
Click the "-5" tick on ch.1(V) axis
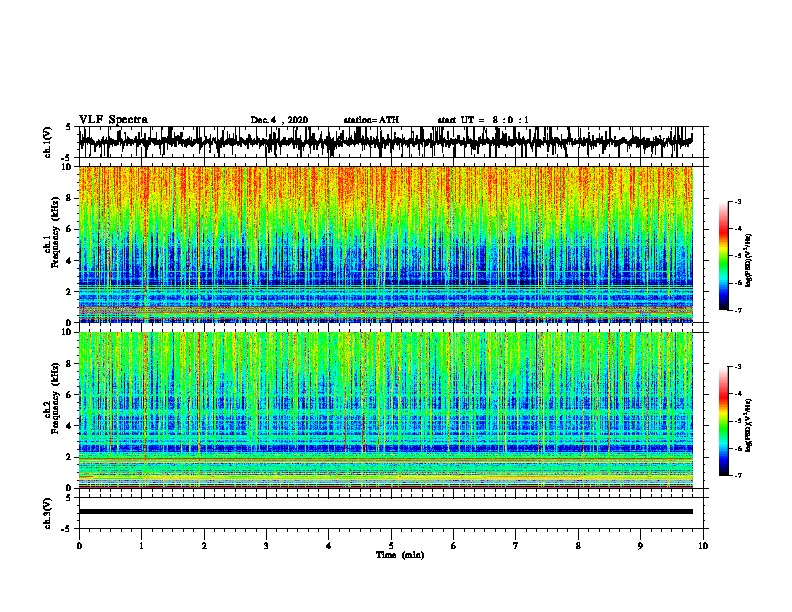[67, 157]
